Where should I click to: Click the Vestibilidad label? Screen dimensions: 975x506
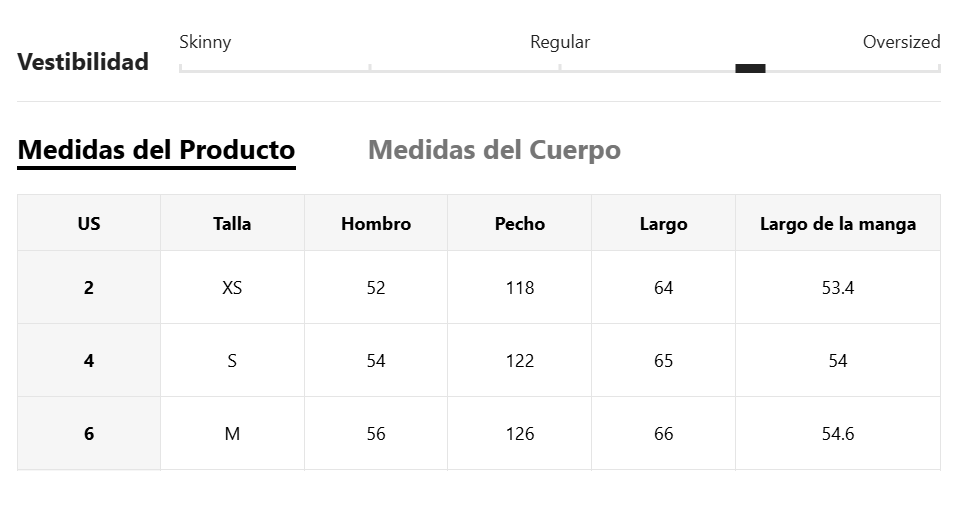[83, 62]
